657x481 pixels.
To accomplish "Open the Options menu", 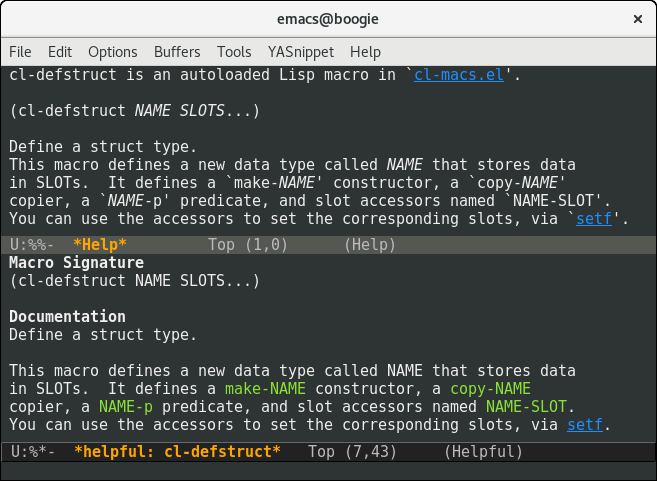I will click(113, 52).
